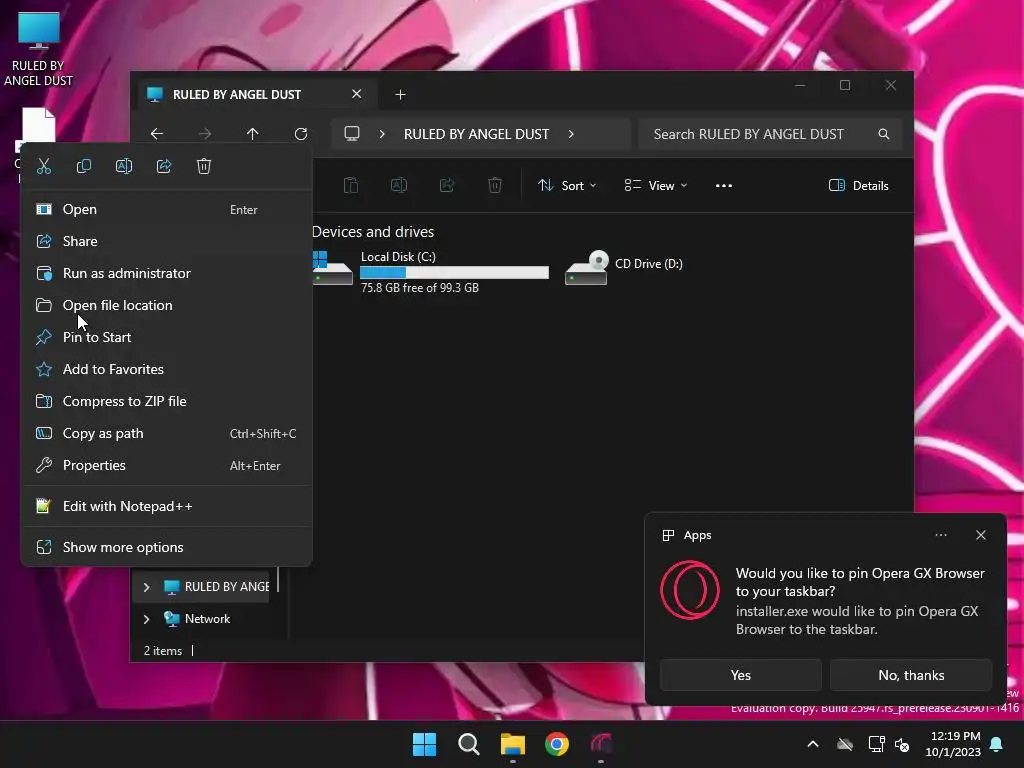Select Run as administrator
The height and width of the screenshot is (768, 1024).
[x=167, y=274]
